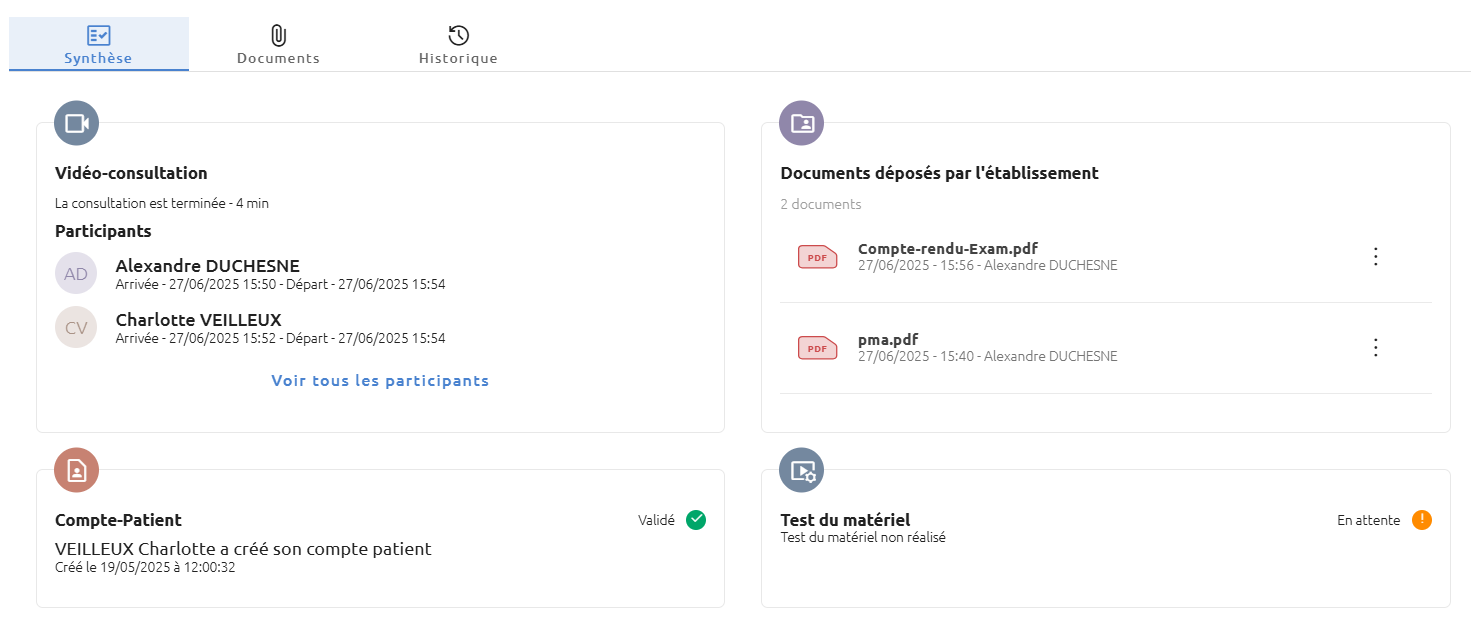The height and width of the screenshot is (626, 1471).
Task: Click the orange En attente warning icon
Action: (x=1422, y=520)
